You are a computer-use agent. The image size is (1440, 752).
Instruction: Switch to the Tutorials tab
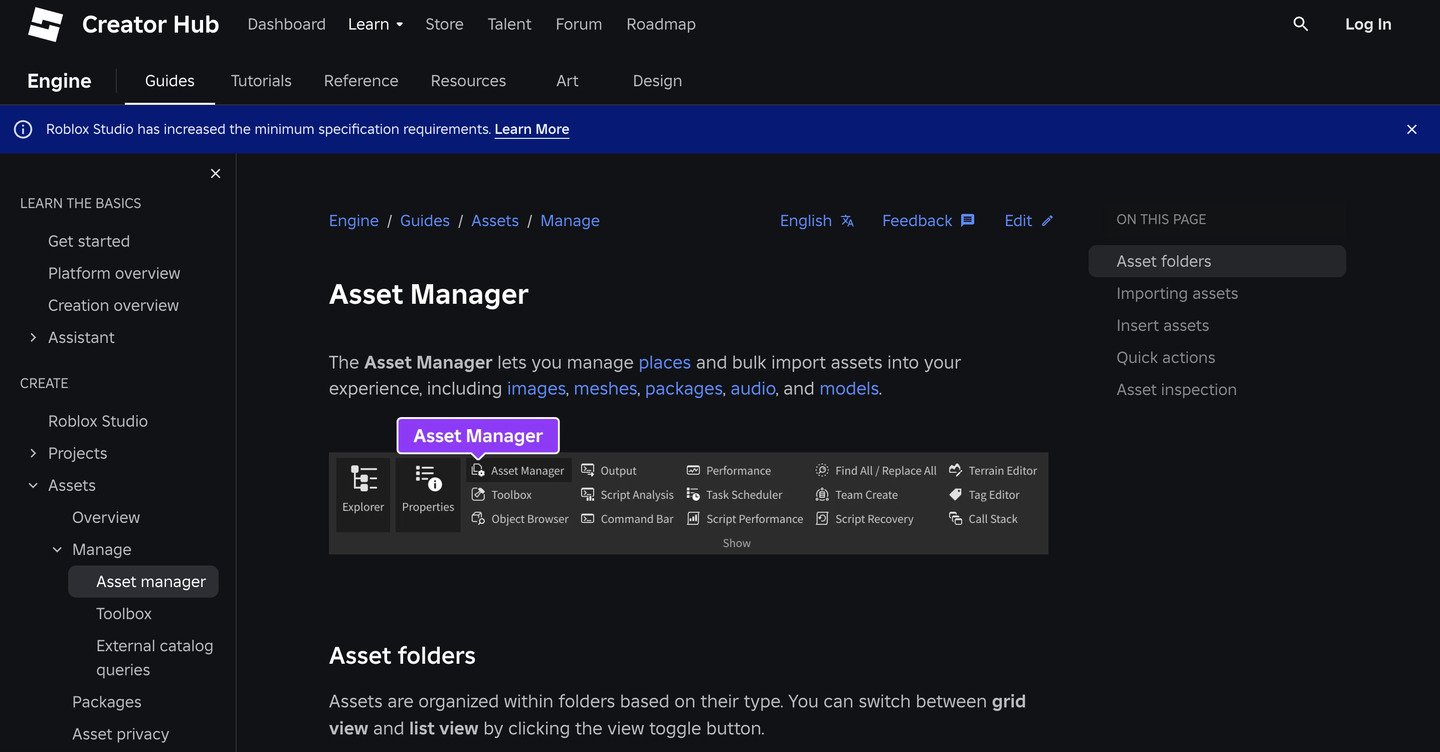[x=261, y=81]
